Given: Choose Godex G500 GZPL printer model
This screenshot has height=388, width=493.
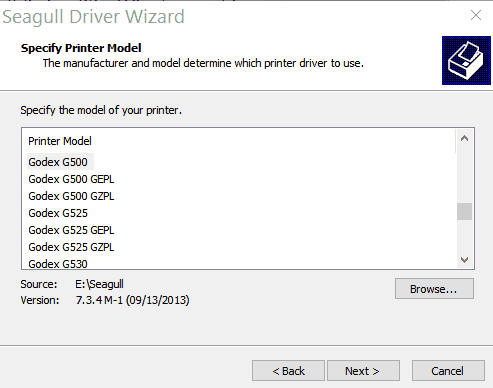Looking at the screenshot, I should click(x=71, y=196).
